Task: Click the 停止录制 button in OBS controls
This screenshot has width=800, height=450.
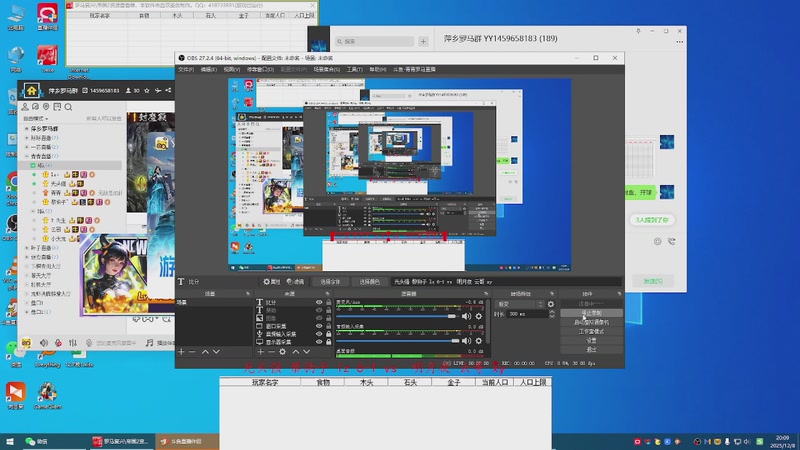Action: pos(591,313)
